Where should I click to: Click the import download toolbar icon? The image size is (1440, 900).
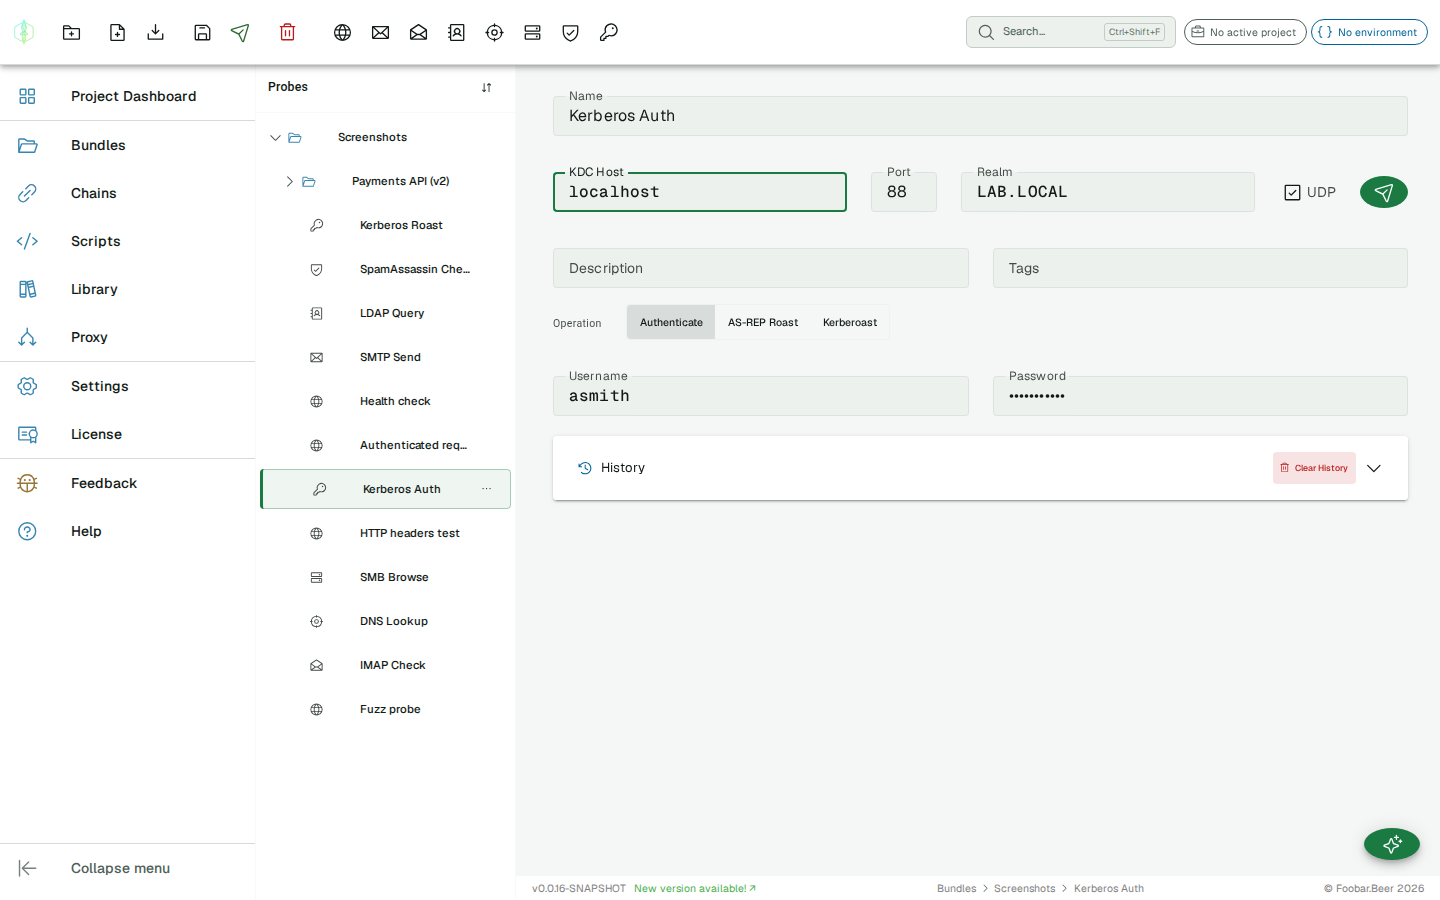(x=155, y=32)
